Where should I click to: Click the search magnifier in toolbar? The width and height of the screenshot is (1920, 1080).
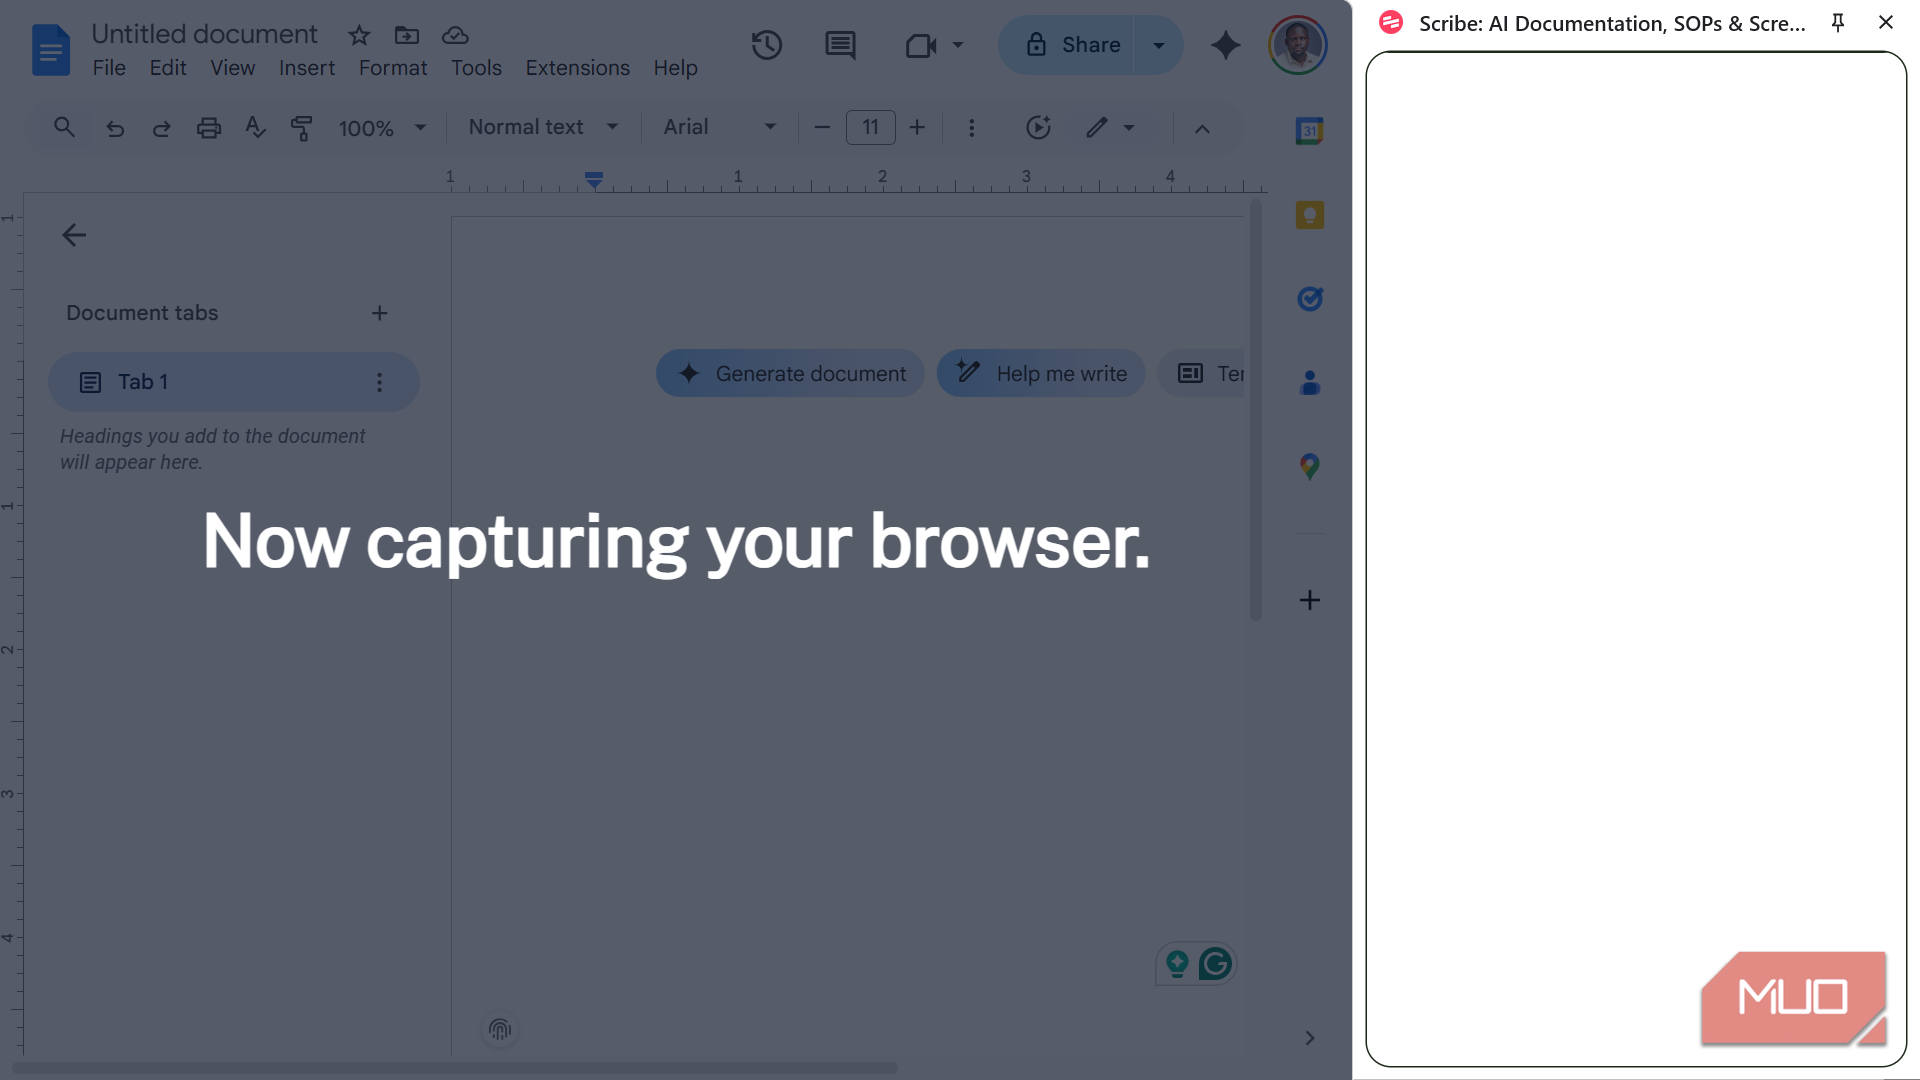tap(64, 128)
